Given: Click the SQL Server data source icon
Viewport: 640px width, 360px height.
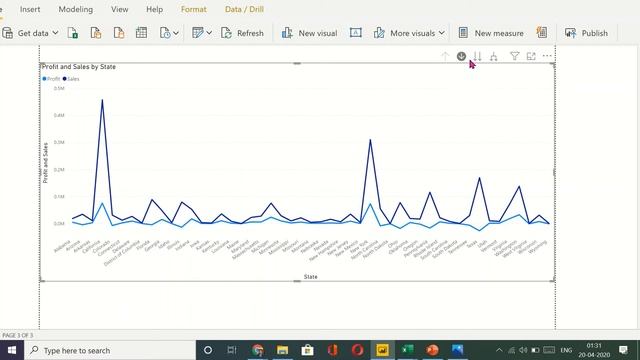Looking at the screenshot, I should click(x=119, y=33).
